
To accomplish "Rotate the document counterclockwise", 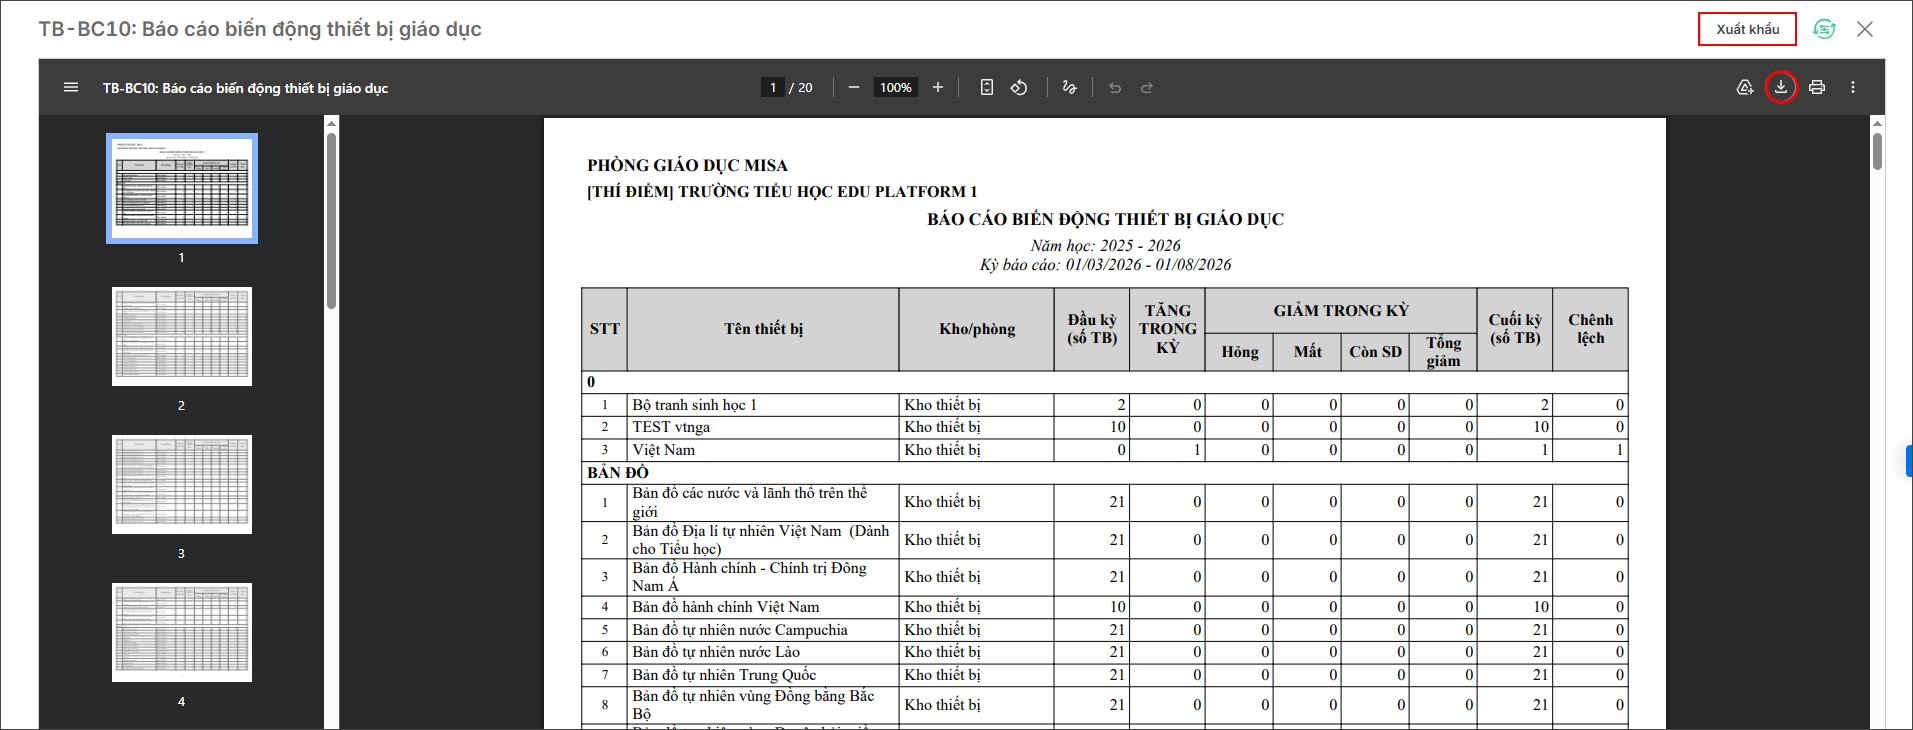I will coord(1019,88).
